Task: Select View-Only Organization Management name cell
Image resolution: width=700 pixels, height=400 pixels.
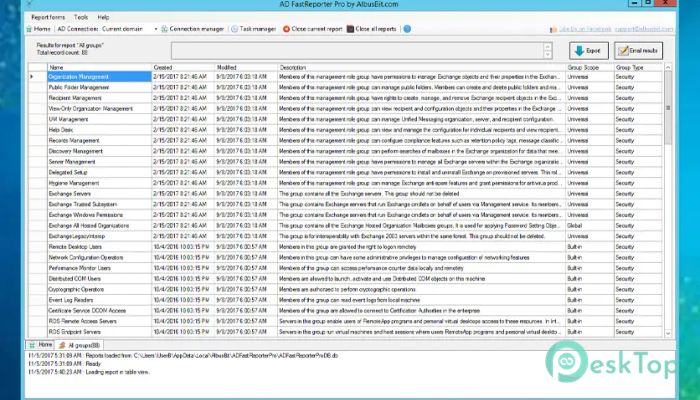Action: point(99,108)
